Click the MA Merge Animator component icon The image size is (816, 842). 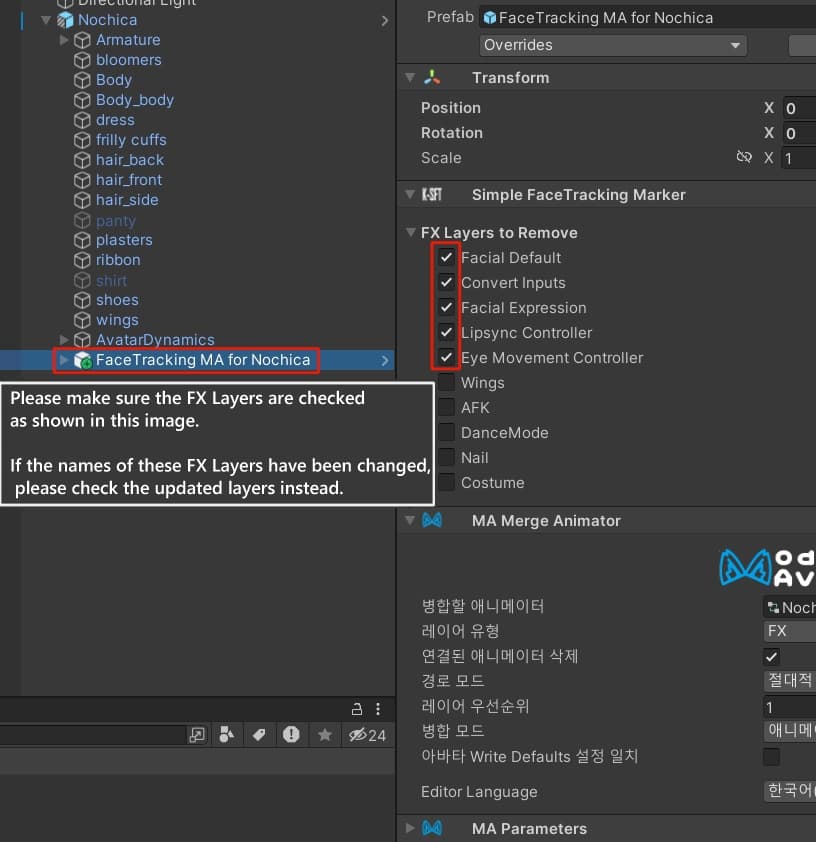[432, 520]
